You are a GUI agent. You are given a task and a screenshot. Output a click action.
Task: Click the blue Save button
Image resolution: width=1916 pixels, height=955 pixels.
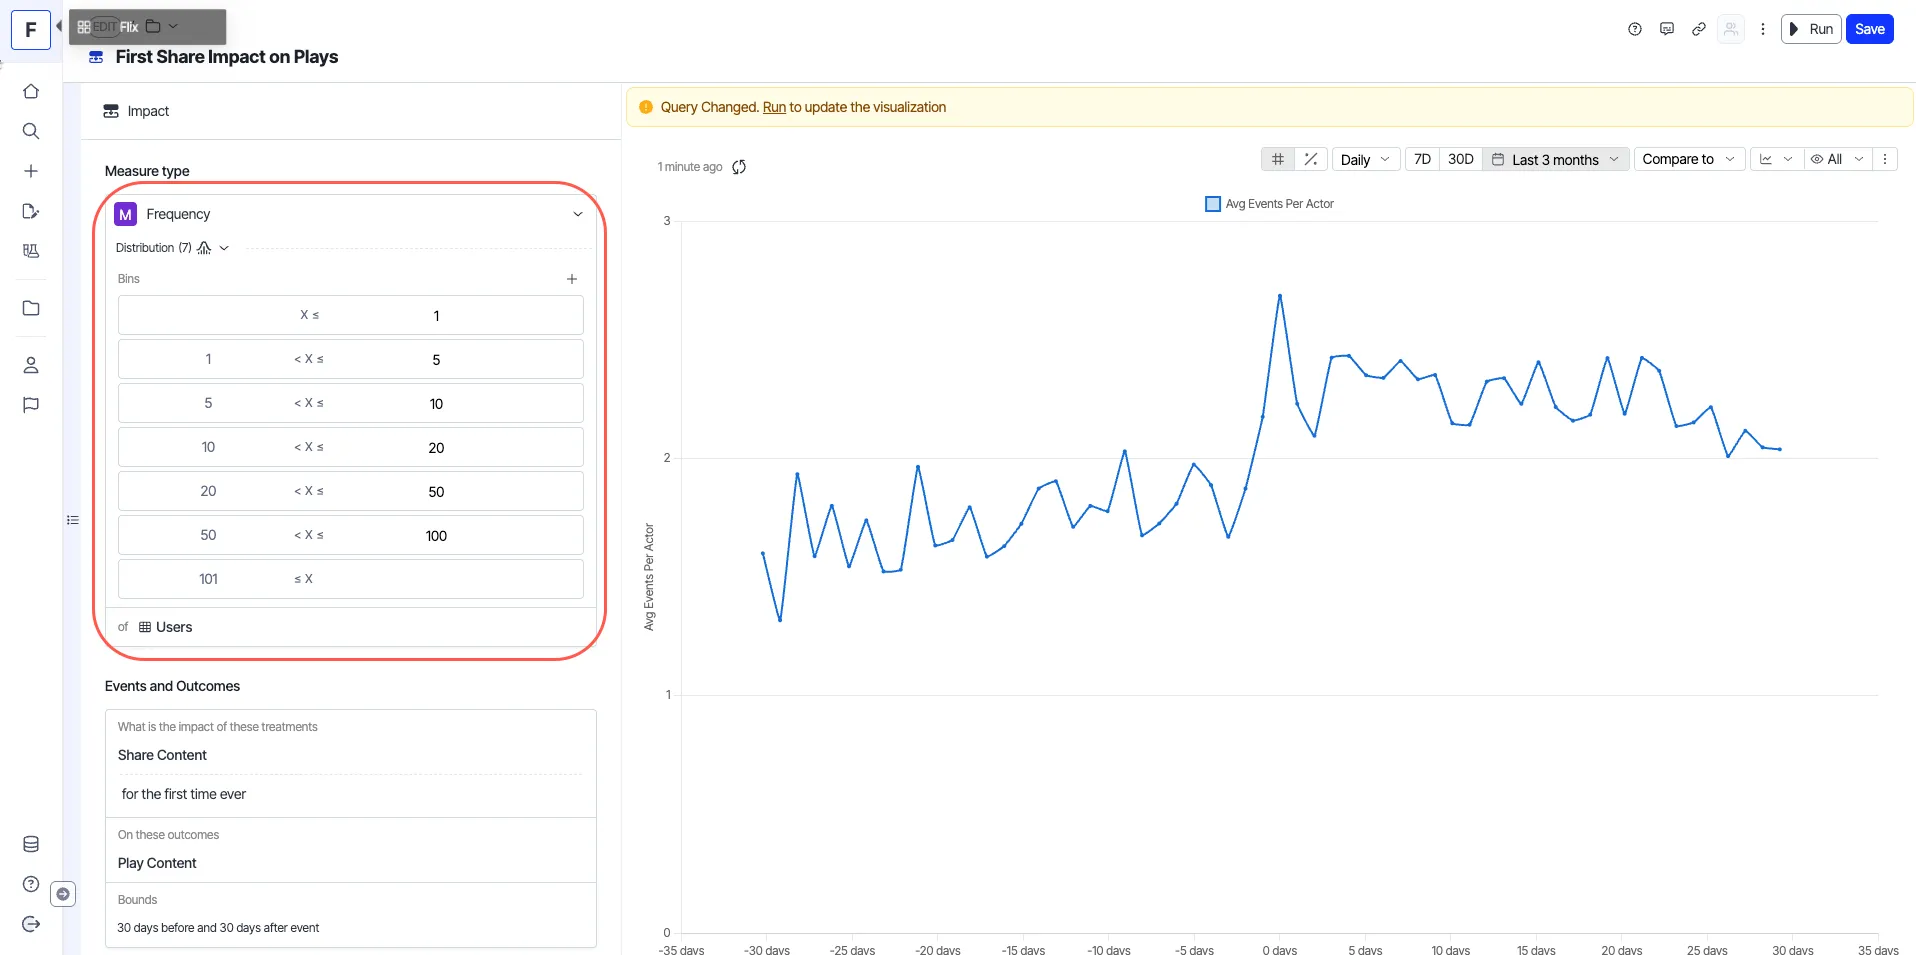pos(1869,29)
